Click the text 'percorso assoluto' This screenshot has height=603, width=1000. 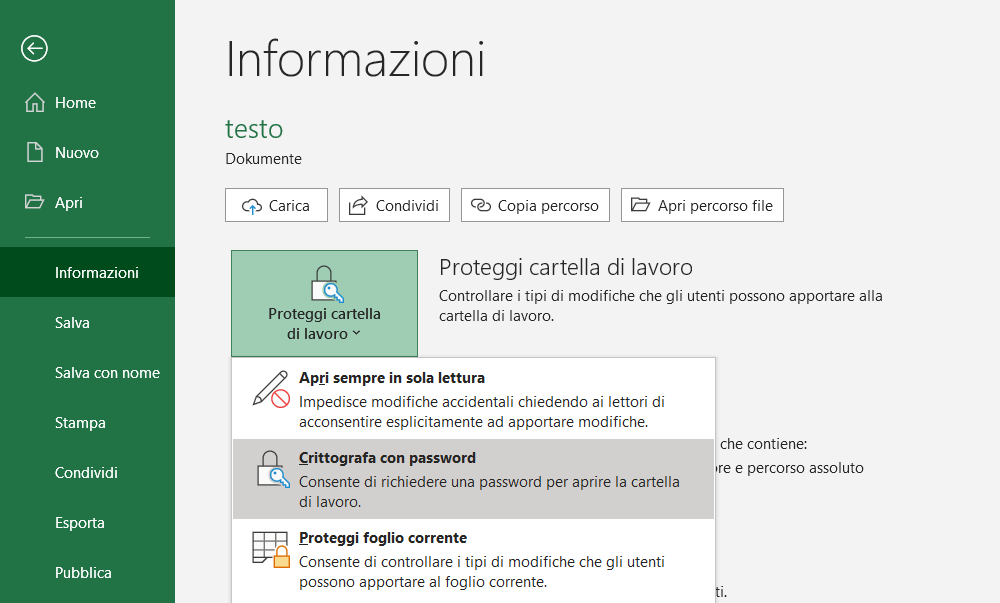point(805,468)
